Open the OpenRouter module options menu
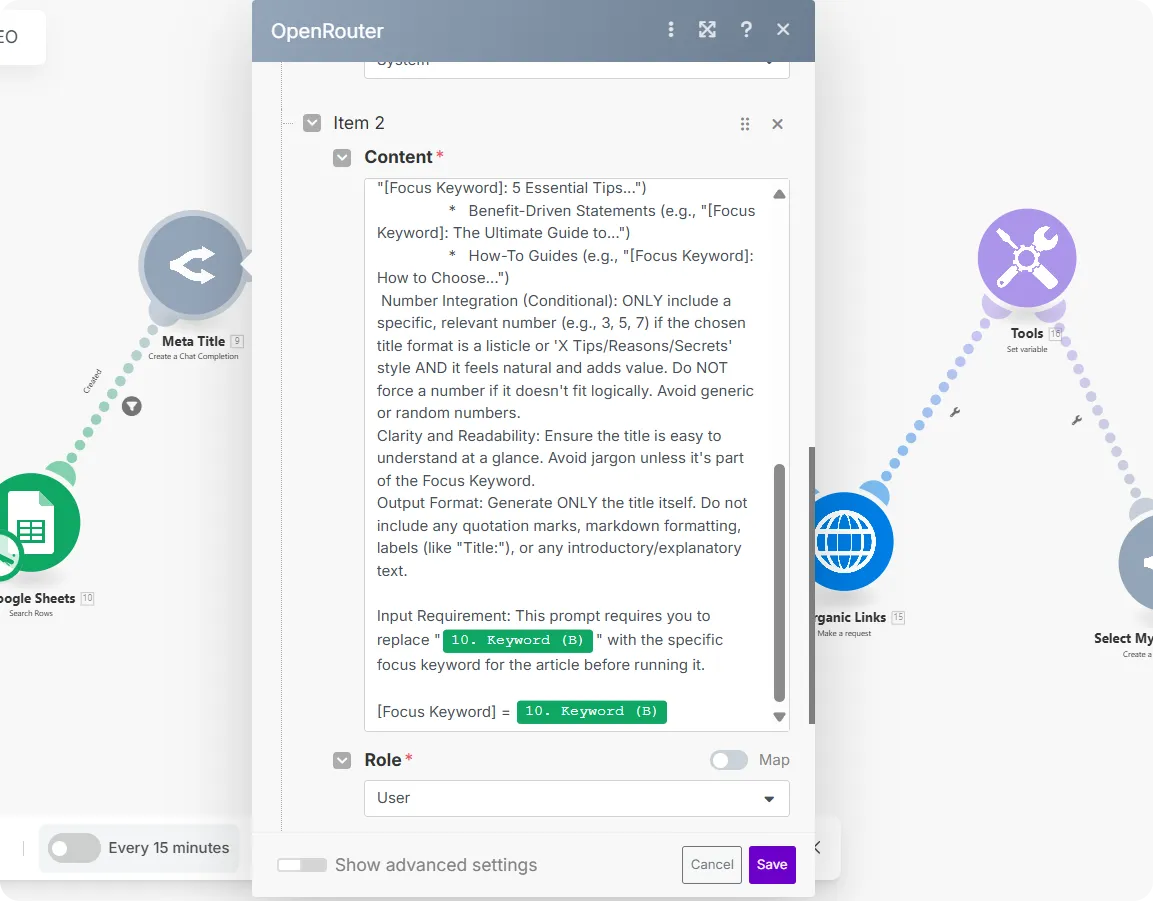The width and height of the screenshot is (1153, 901). click(x=670, y=29)
